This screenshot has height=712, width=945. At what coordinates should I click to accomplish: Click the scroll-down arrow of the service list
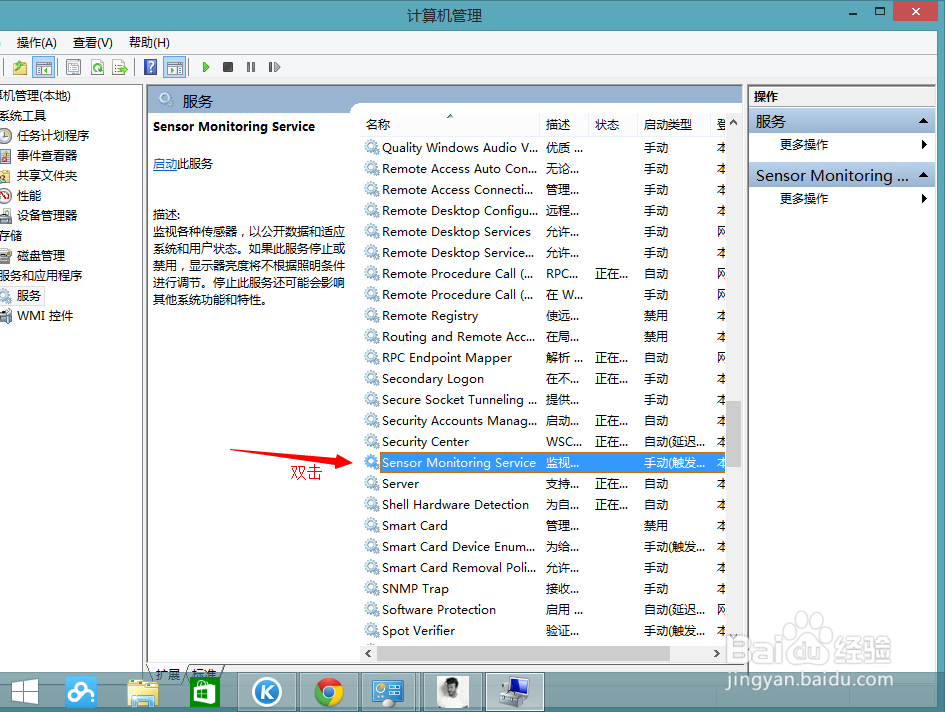coord(733,637)
